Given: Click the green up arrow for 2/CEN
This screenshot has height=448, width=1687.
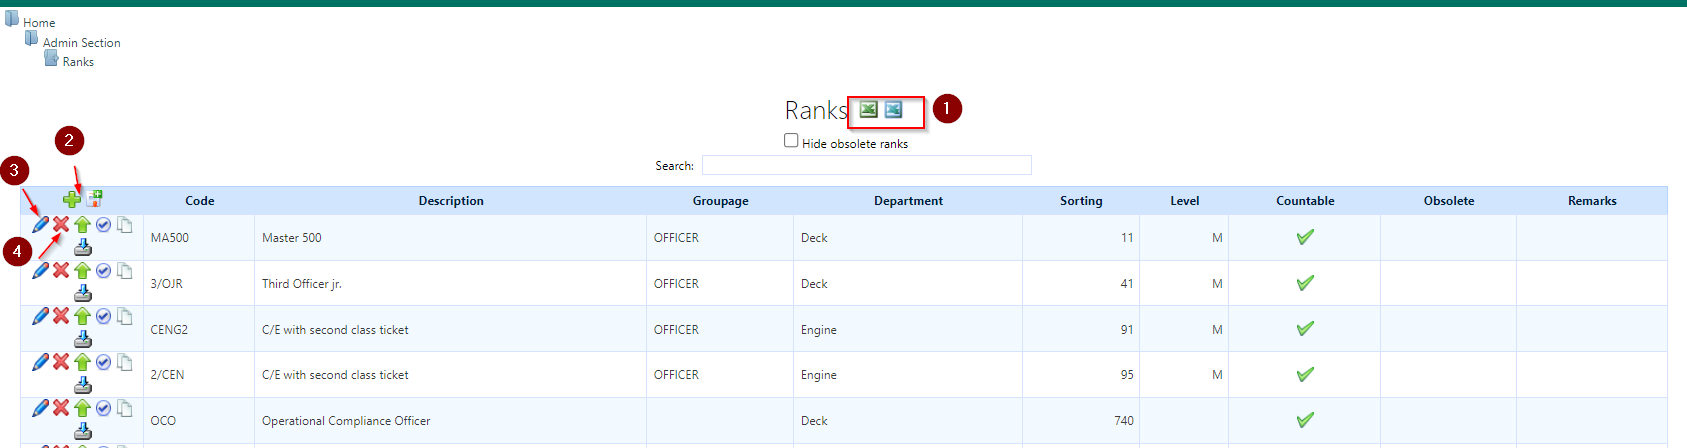Looking at the screenshot, I should click(82, 362).
